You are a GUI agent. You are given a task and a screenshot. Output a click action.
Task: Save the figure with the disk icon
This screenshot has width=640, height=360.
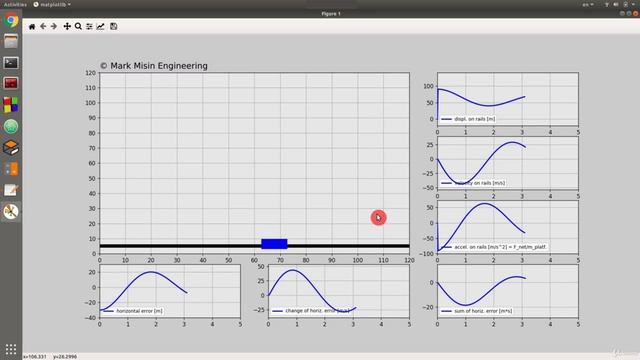tap(113, 27)
